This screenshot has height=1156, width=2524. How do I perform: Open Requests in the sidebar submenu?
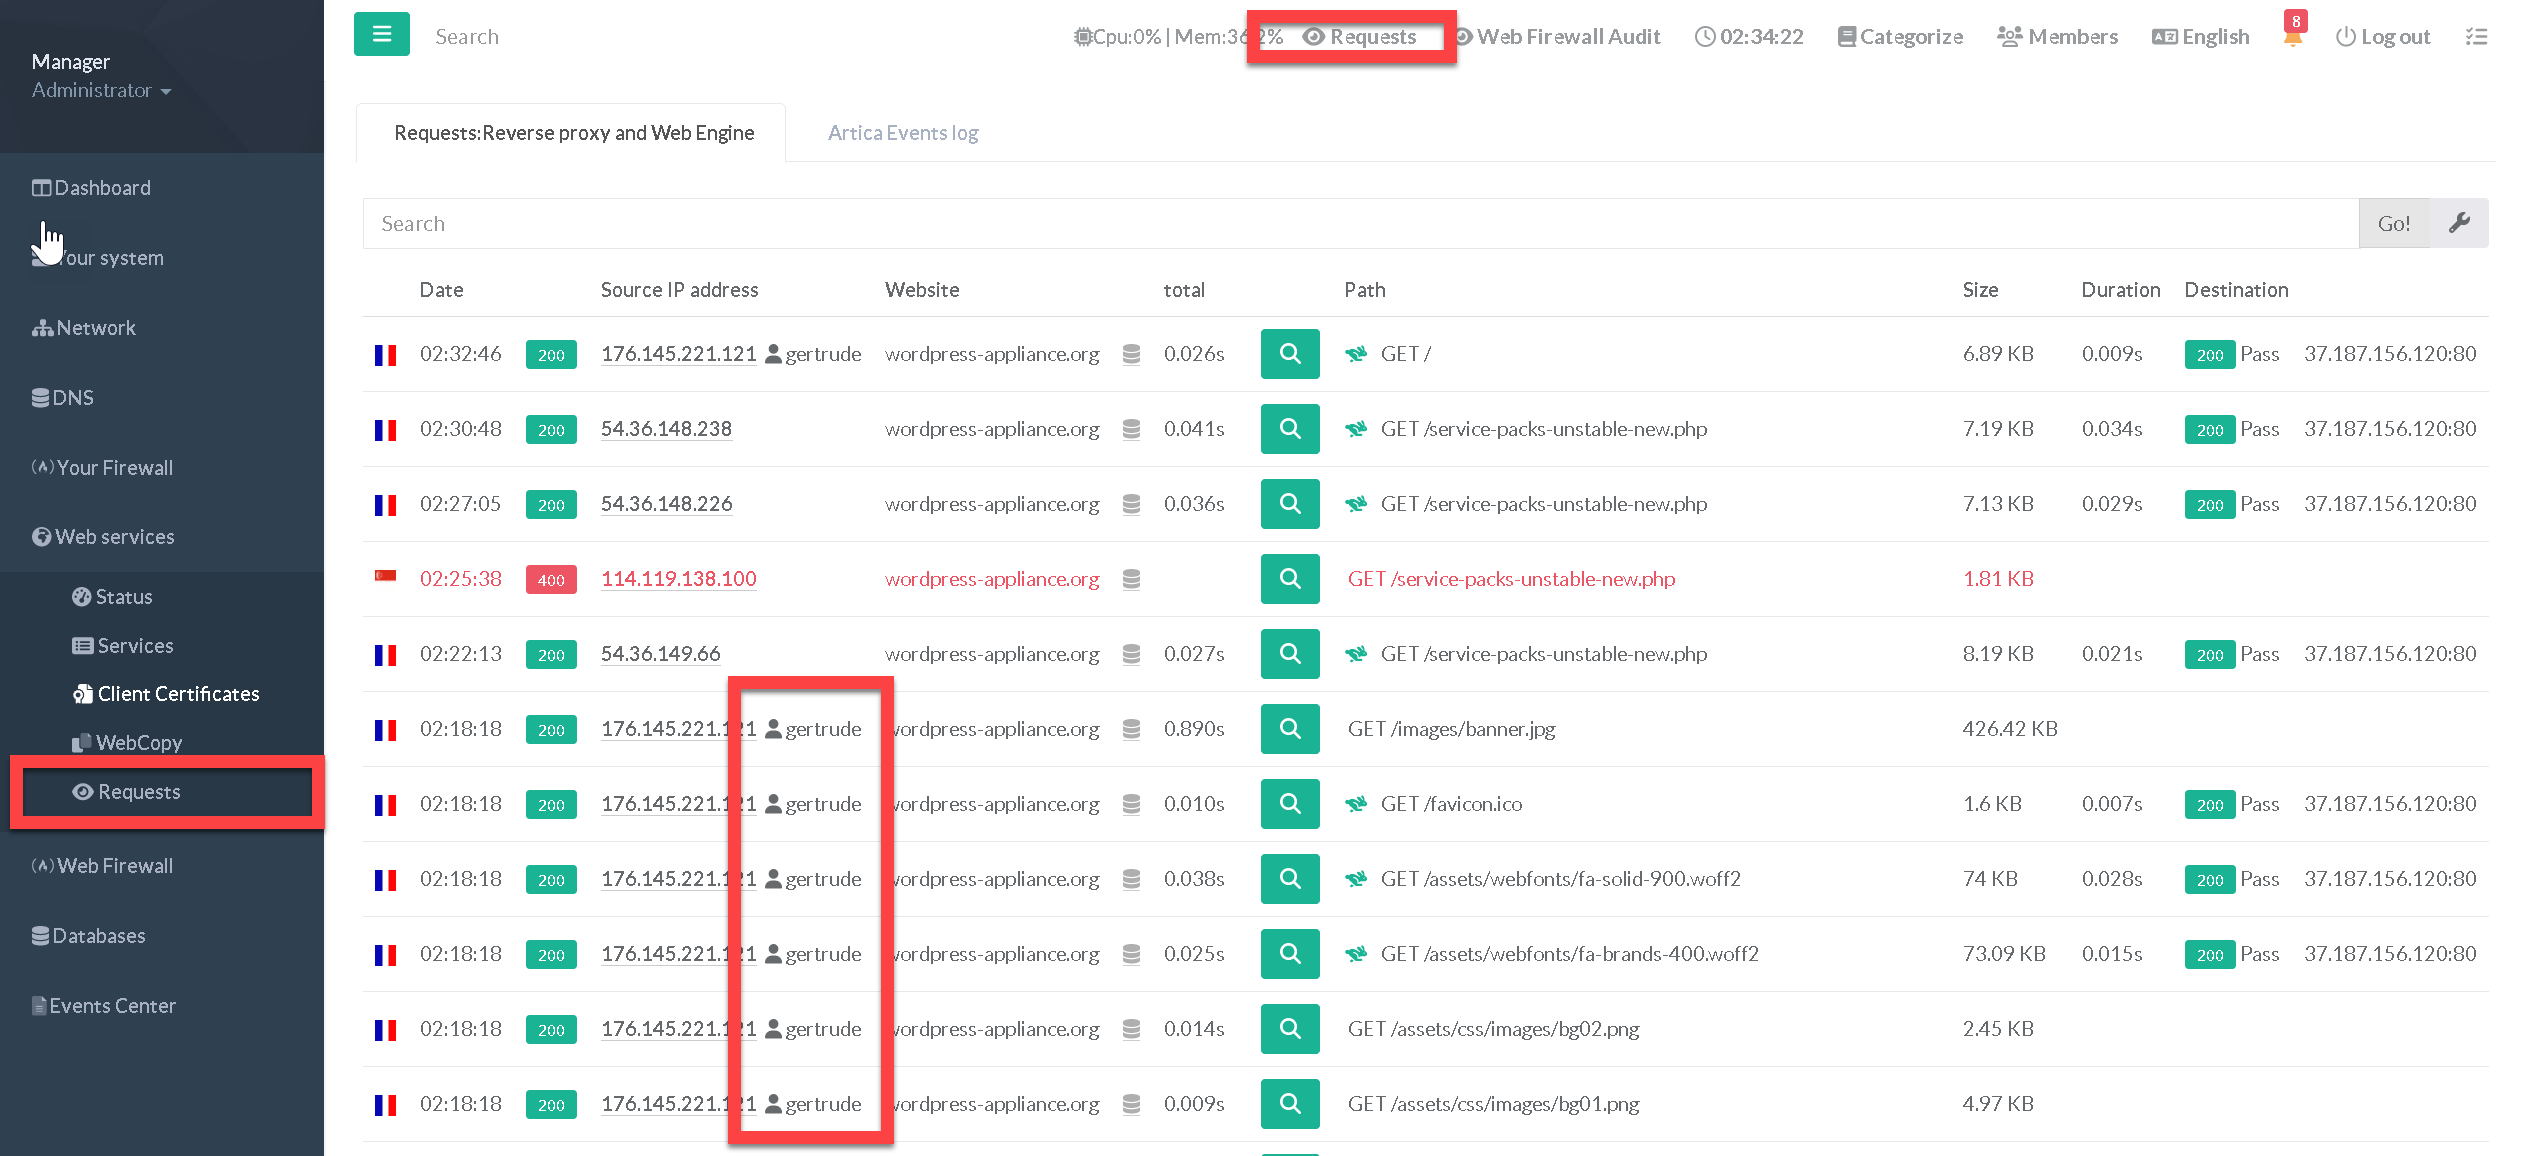point(139,792)
